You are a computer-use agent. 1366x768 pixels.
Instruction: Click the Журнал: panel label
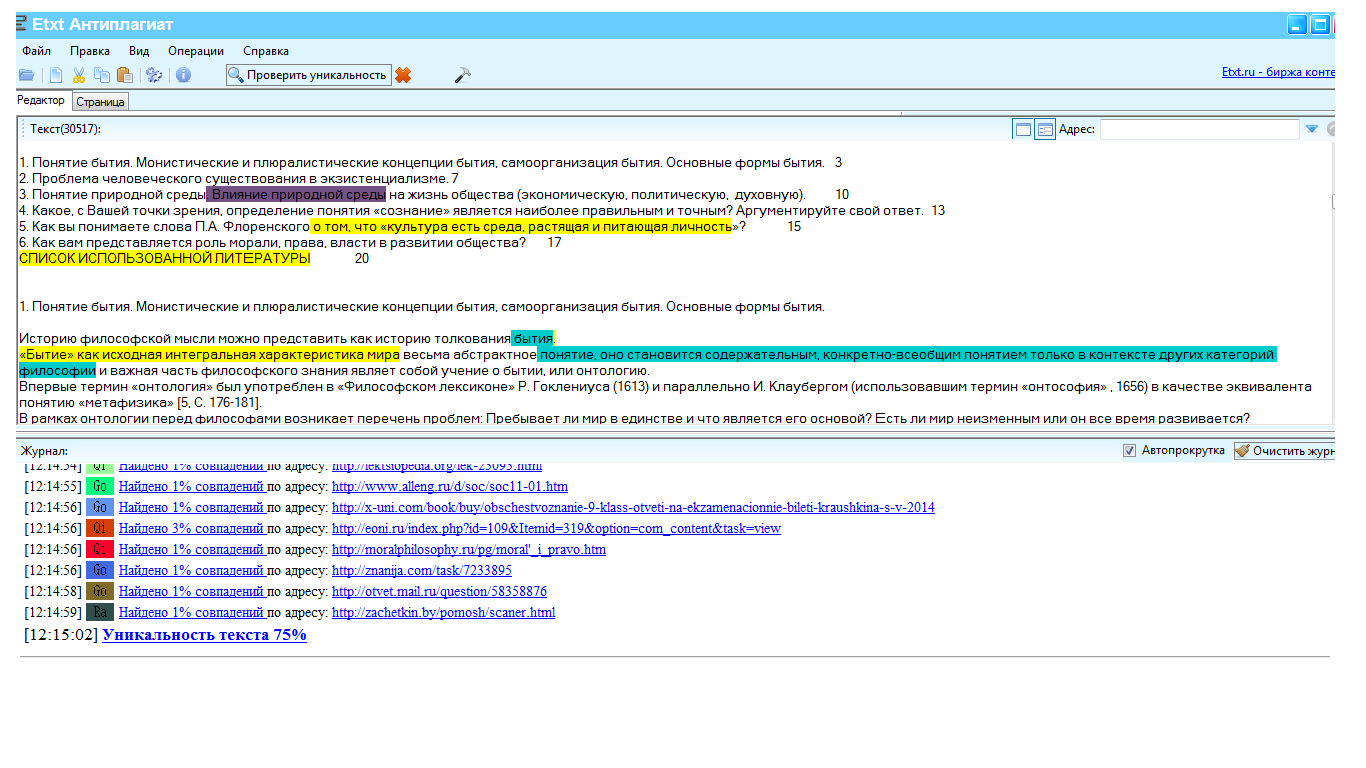pyautogui.click(x=44, y=452)
